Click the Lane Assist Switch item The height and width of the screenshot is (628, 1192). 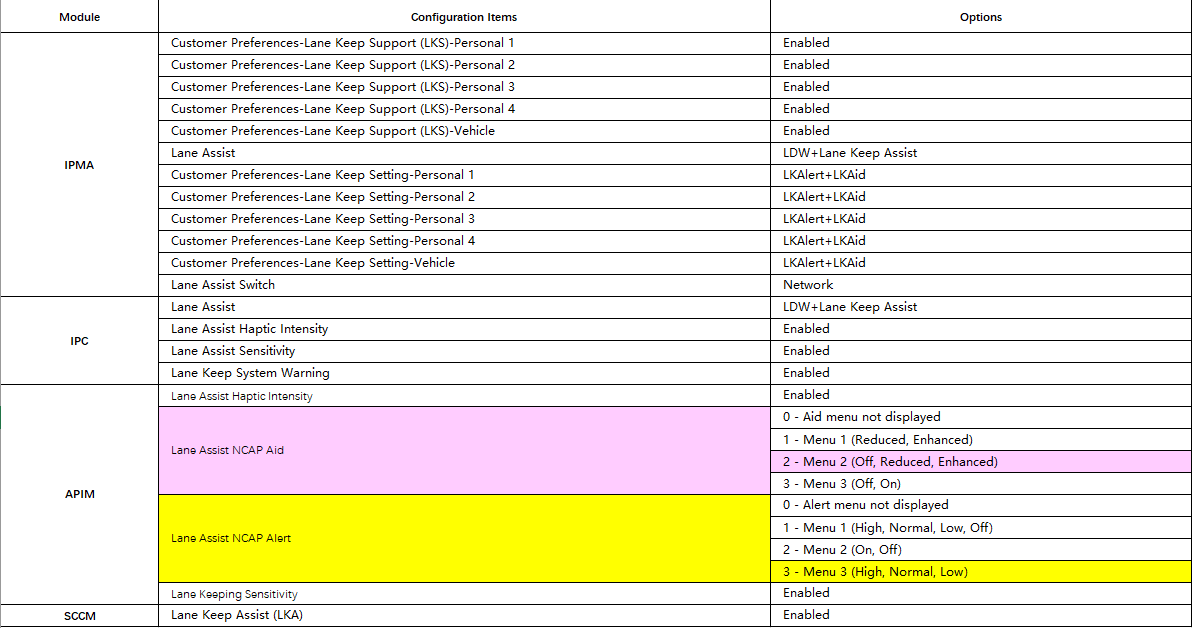(223, 285)
